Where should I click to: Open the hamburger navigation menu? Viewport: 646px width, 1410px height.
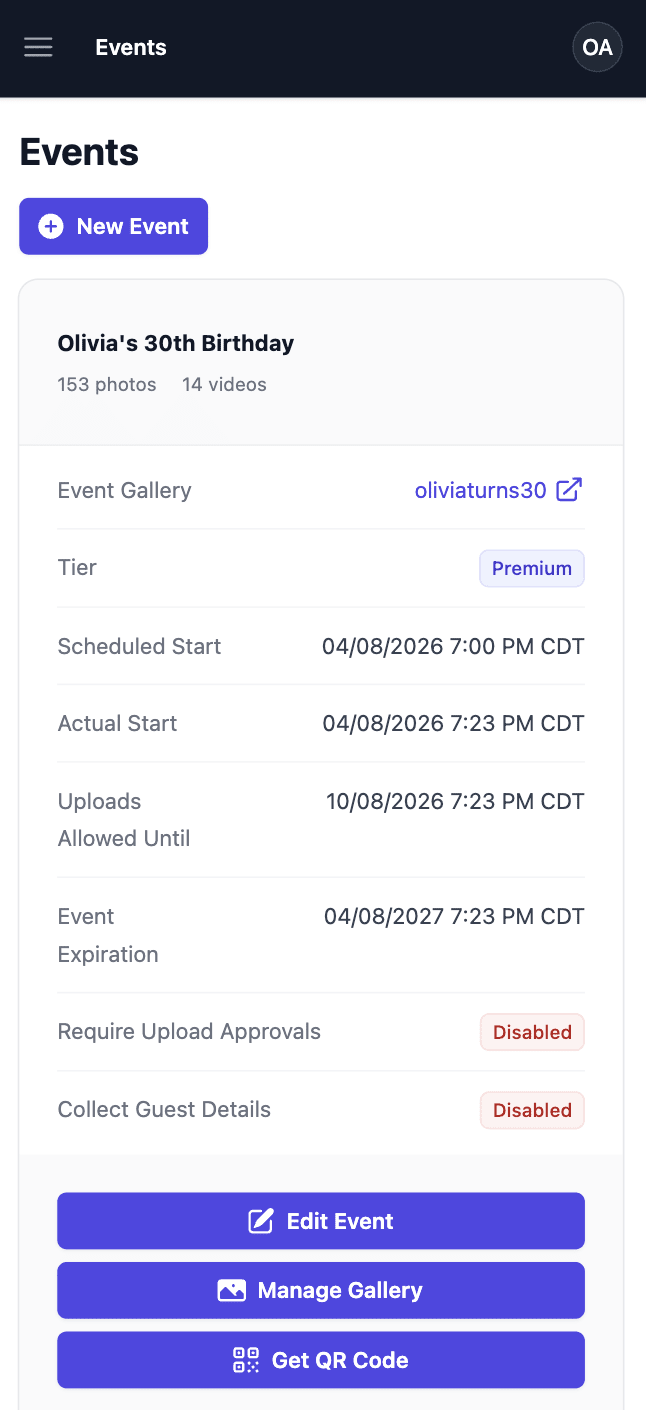[38, 47]
